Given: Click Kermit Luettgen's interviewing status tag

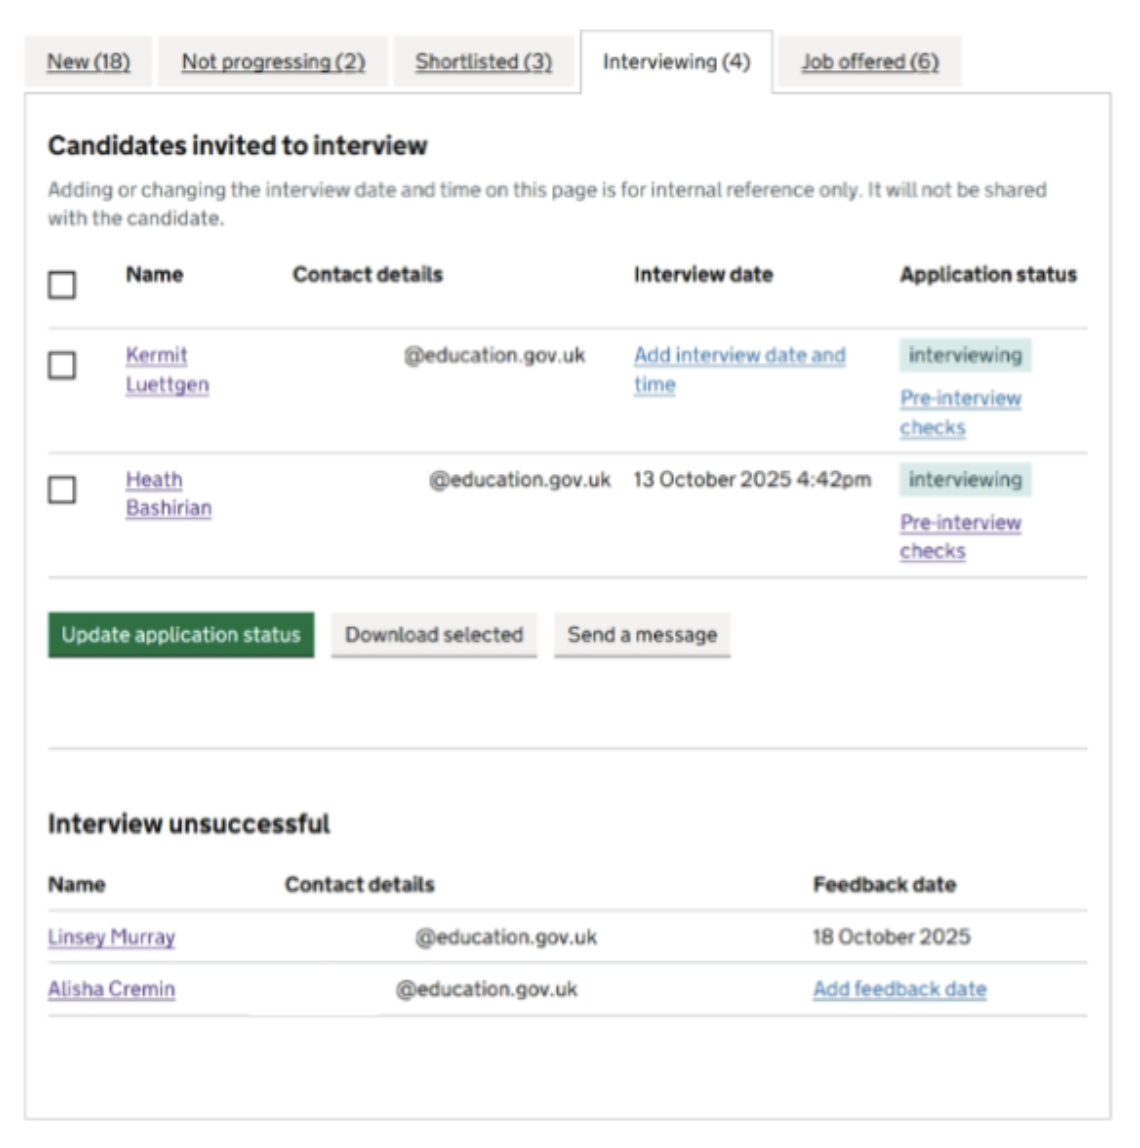Looking at the screenshot, I should 965,356.
